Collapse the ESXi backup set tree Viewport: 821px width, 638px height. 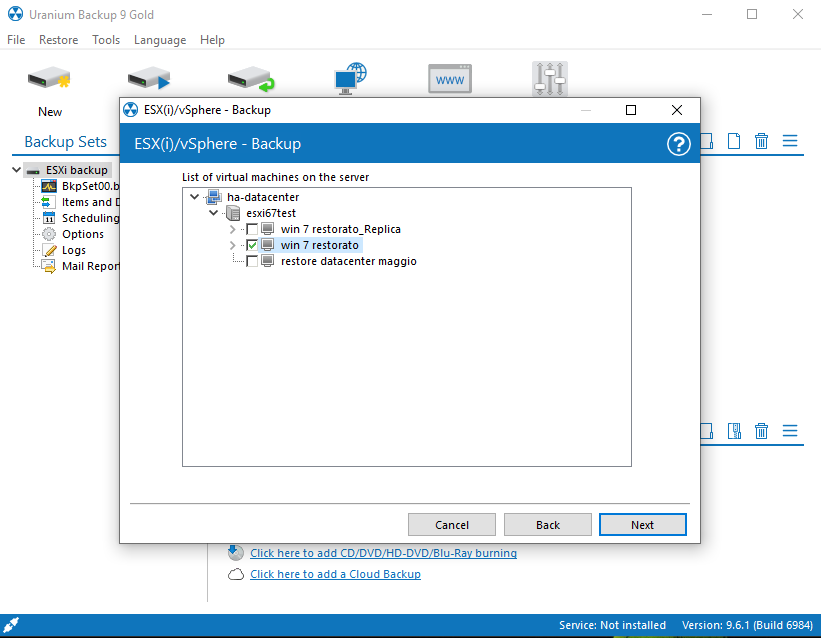16,170
